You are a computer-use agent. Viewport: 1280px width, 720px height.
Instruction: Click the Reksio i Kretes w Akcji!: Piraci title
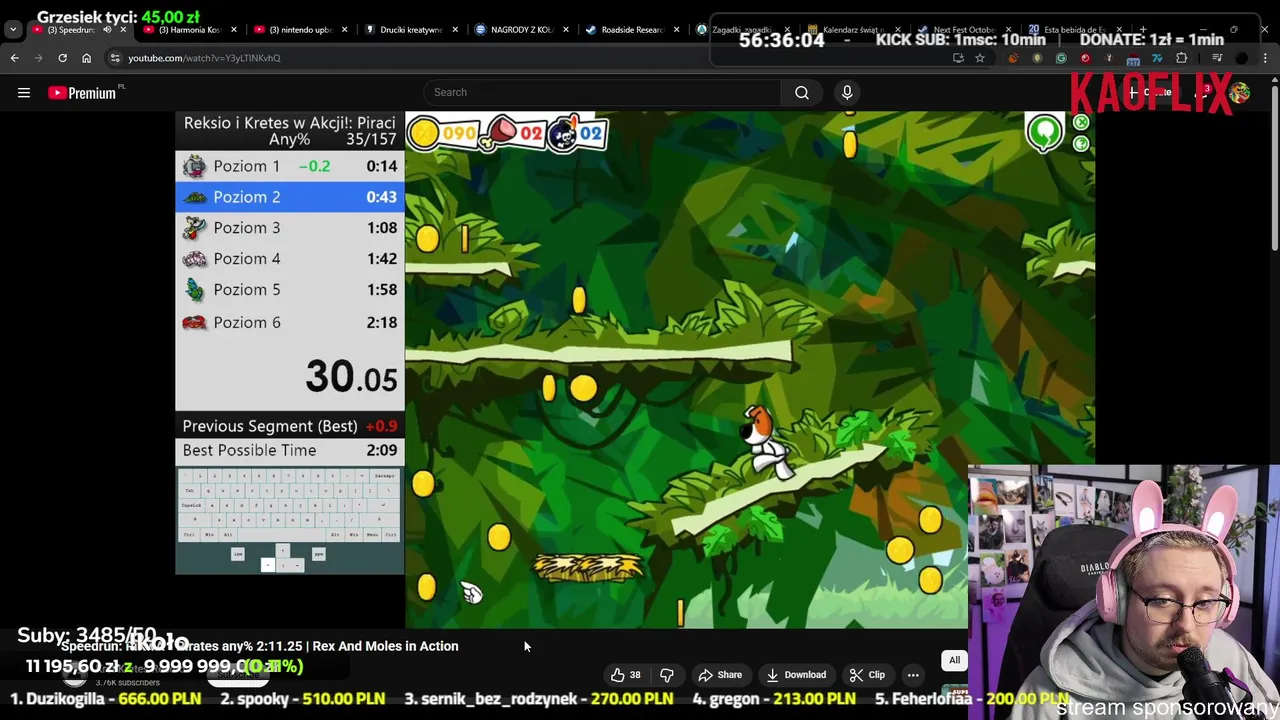pos(290,123)
